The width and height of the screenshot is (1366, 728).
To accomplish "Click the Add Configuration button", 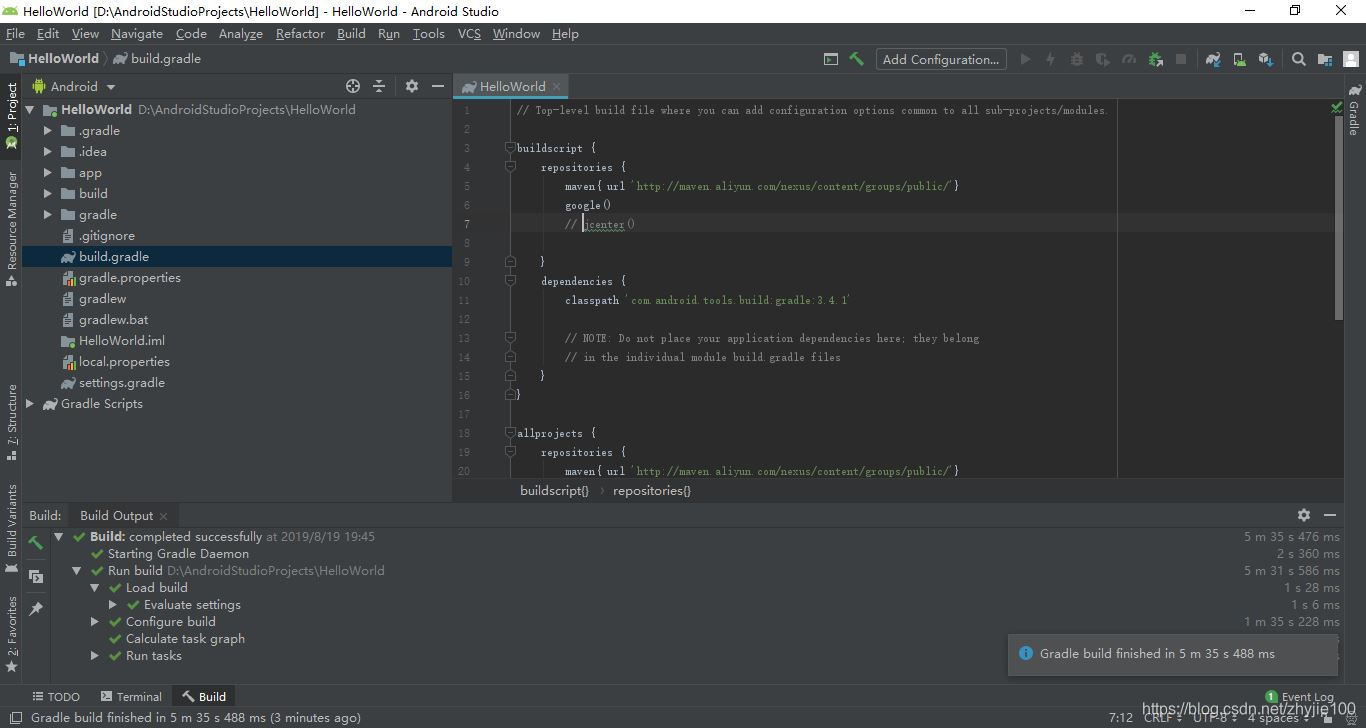I will (941, 59).
